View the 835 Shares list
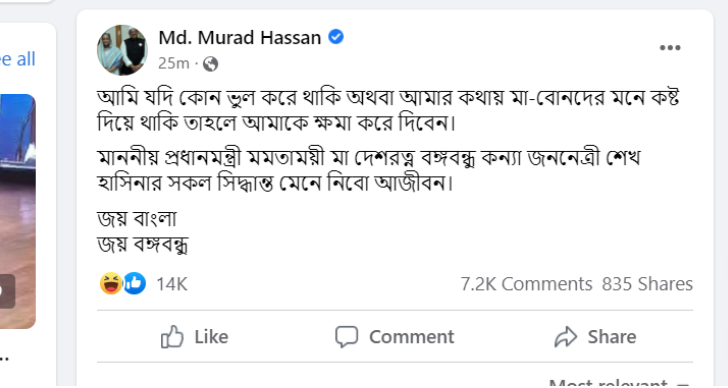This screenshot has width=728, height=388. [647, 284]
